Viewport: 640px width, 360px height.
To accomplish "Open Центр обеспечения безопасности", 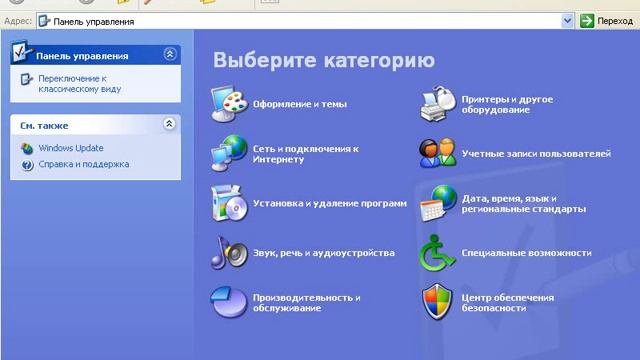I will click(x=508, y=303).
